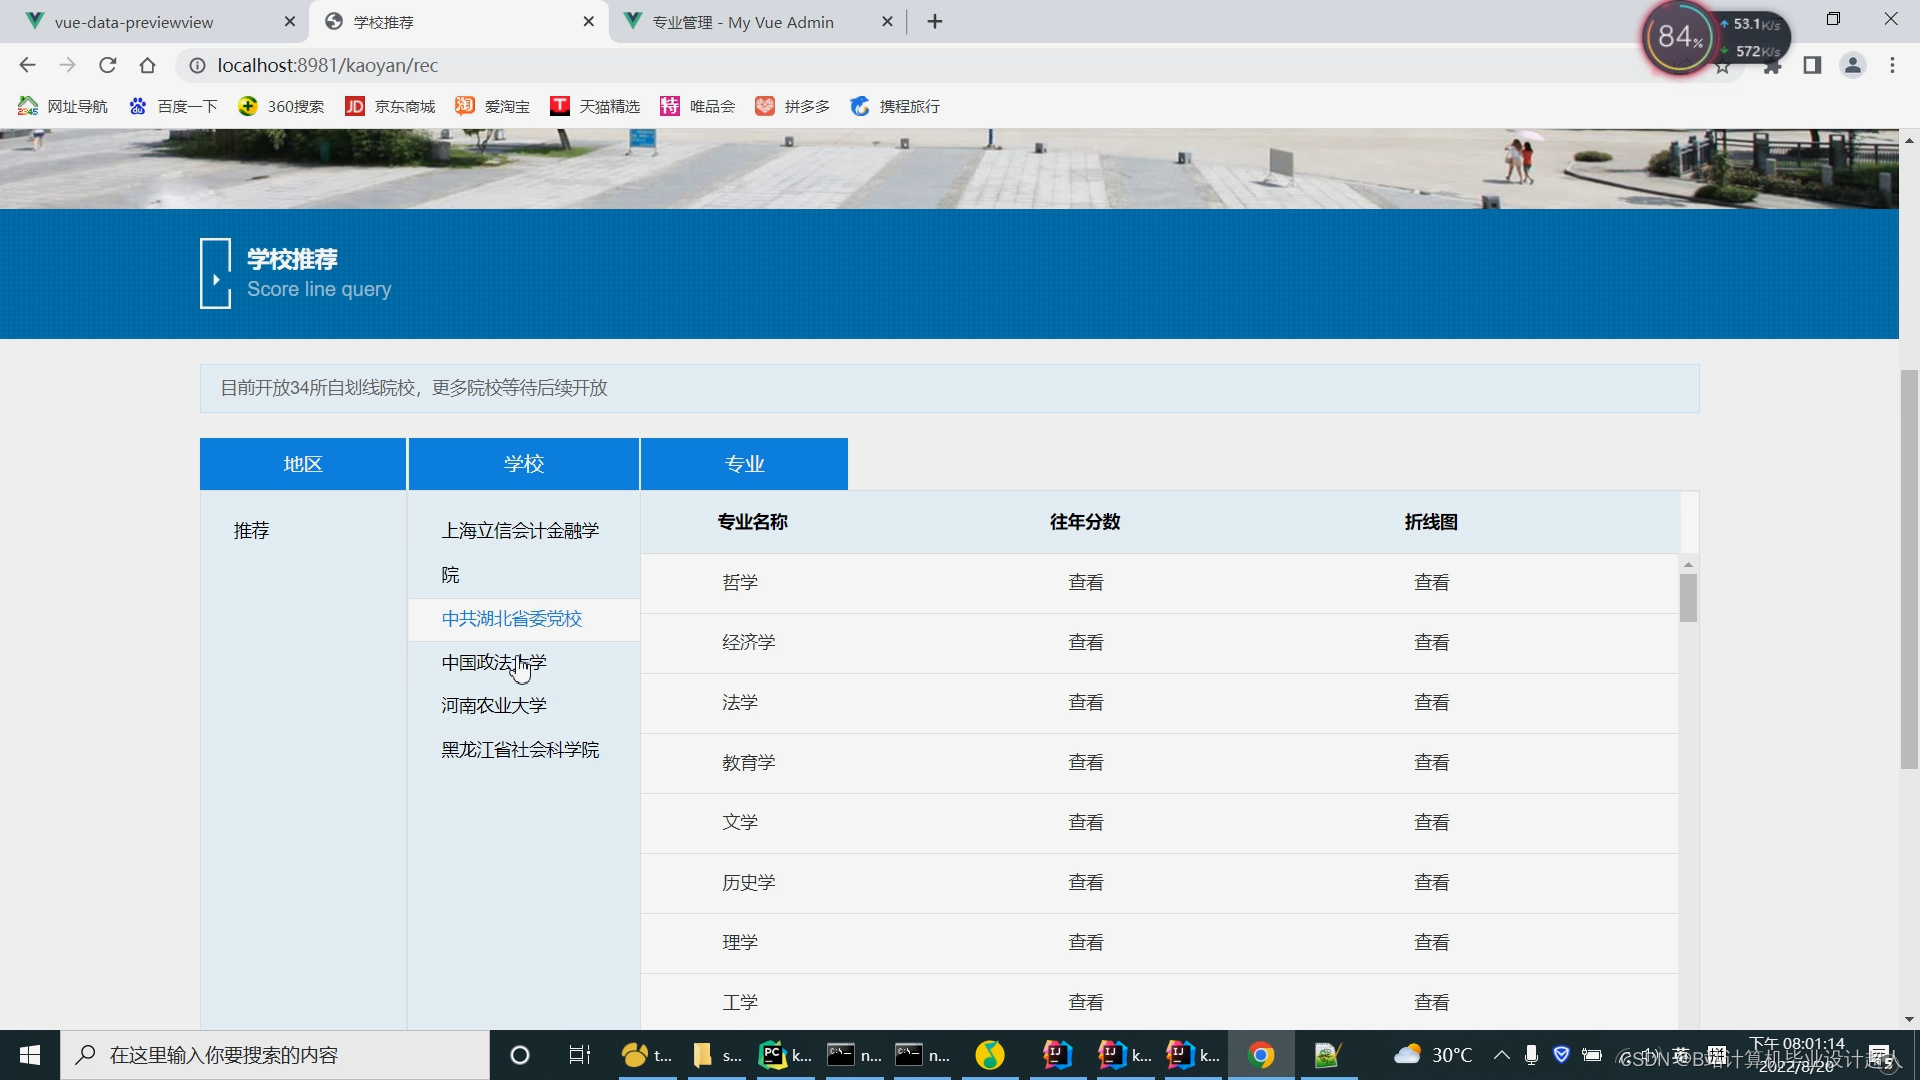1920x1080 pixels.
Task: Open the Windows Start menu
Action: pyautogui.click(x=30, y=1055)
